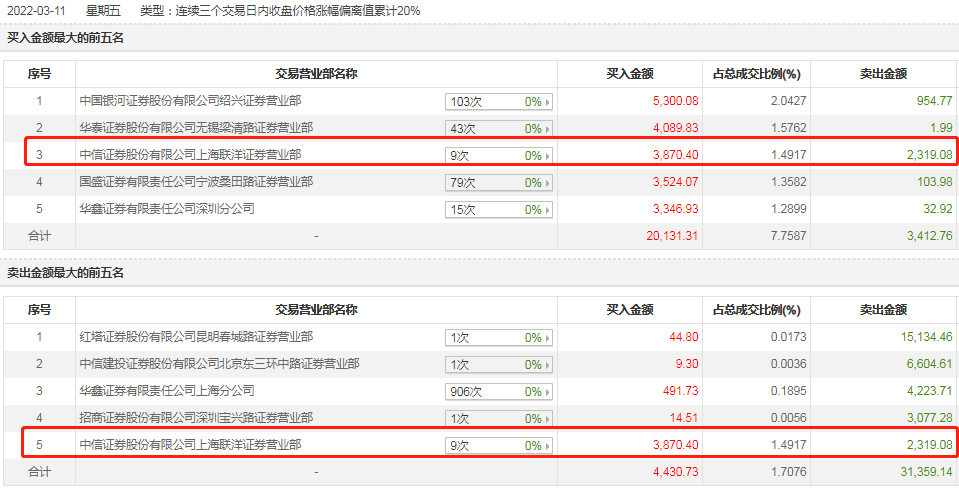
Task: Click buy amount 4,089.83
Action: [x=675, y=128]
